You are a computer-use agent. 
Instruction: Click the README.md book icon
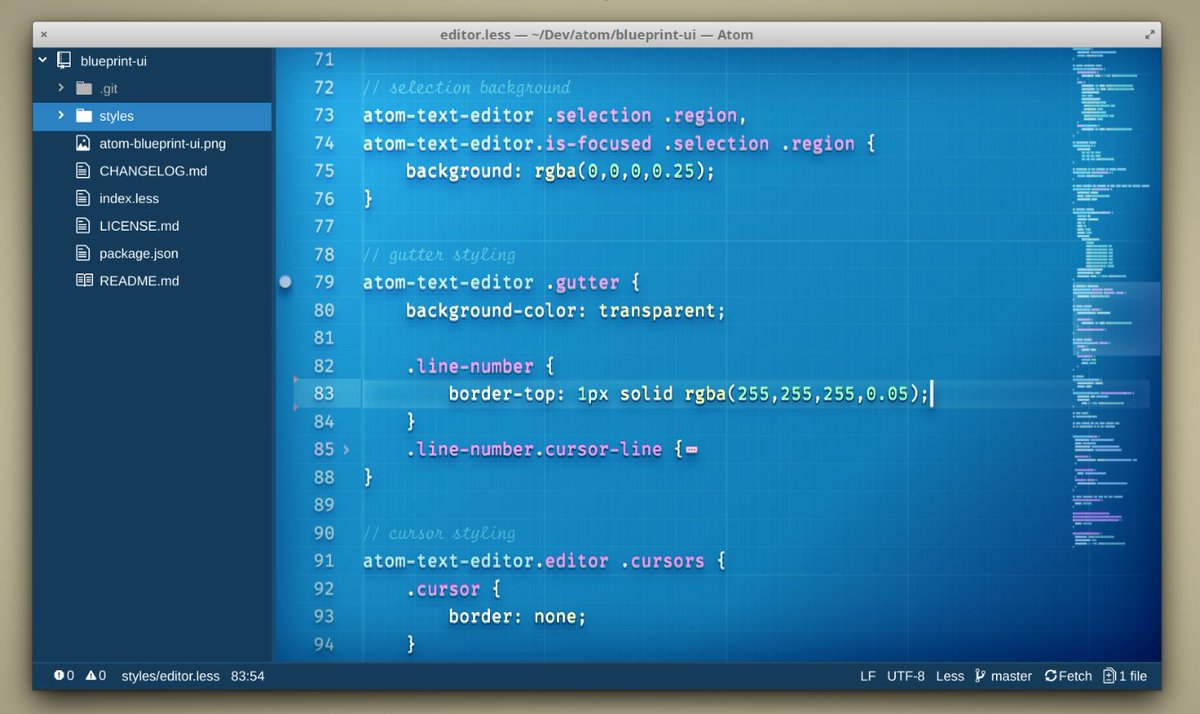(83, 281)
